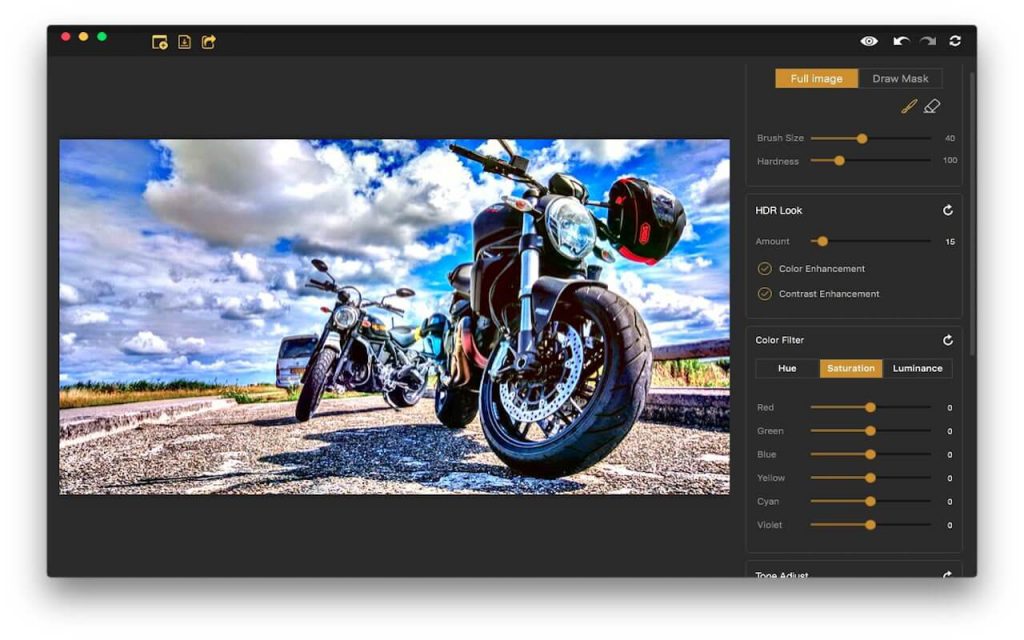Enable Color Enhancement
The height and width of the screenshot is (640, 1024).
765,268
